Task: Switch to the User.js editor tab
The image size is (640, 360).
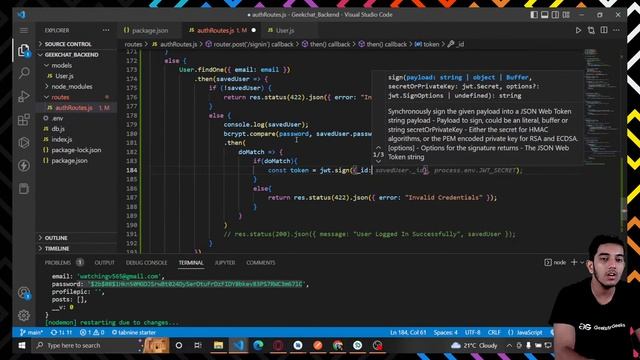Action: (284, 30)
